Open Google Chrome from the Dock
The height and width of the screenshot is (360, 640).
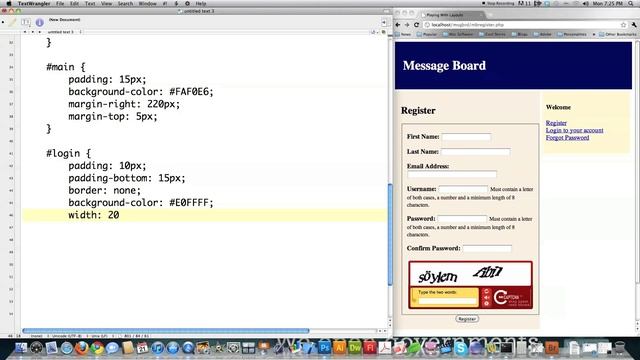97,348
